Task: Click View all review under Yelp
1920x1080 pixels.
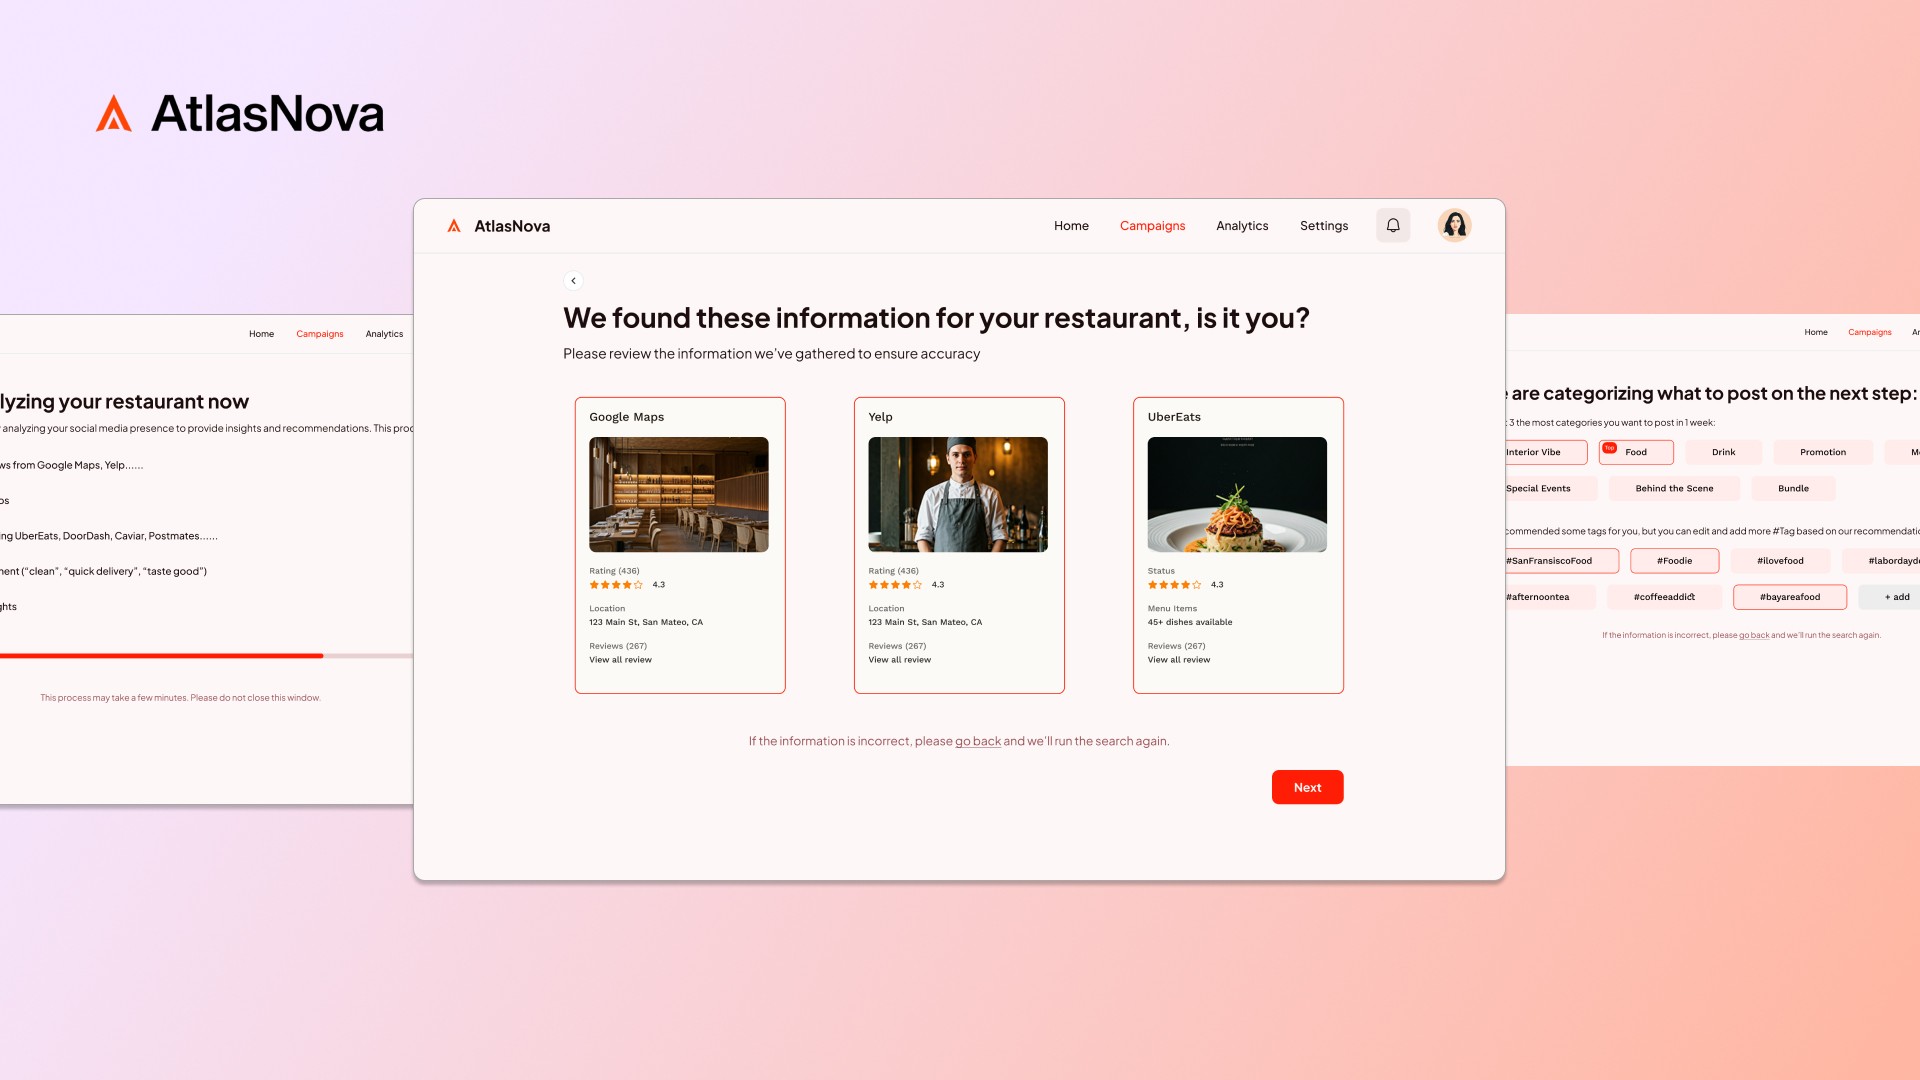Action: [899, 660]
